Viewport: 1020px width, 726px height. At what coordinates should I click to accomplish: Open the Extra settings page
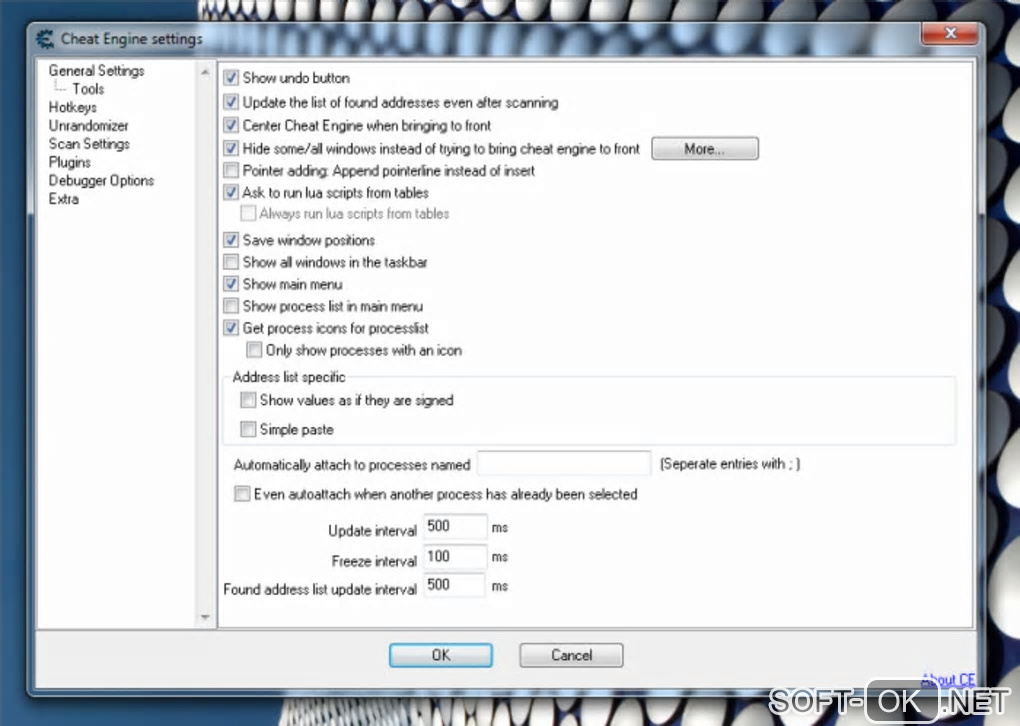tap(63, 198)
